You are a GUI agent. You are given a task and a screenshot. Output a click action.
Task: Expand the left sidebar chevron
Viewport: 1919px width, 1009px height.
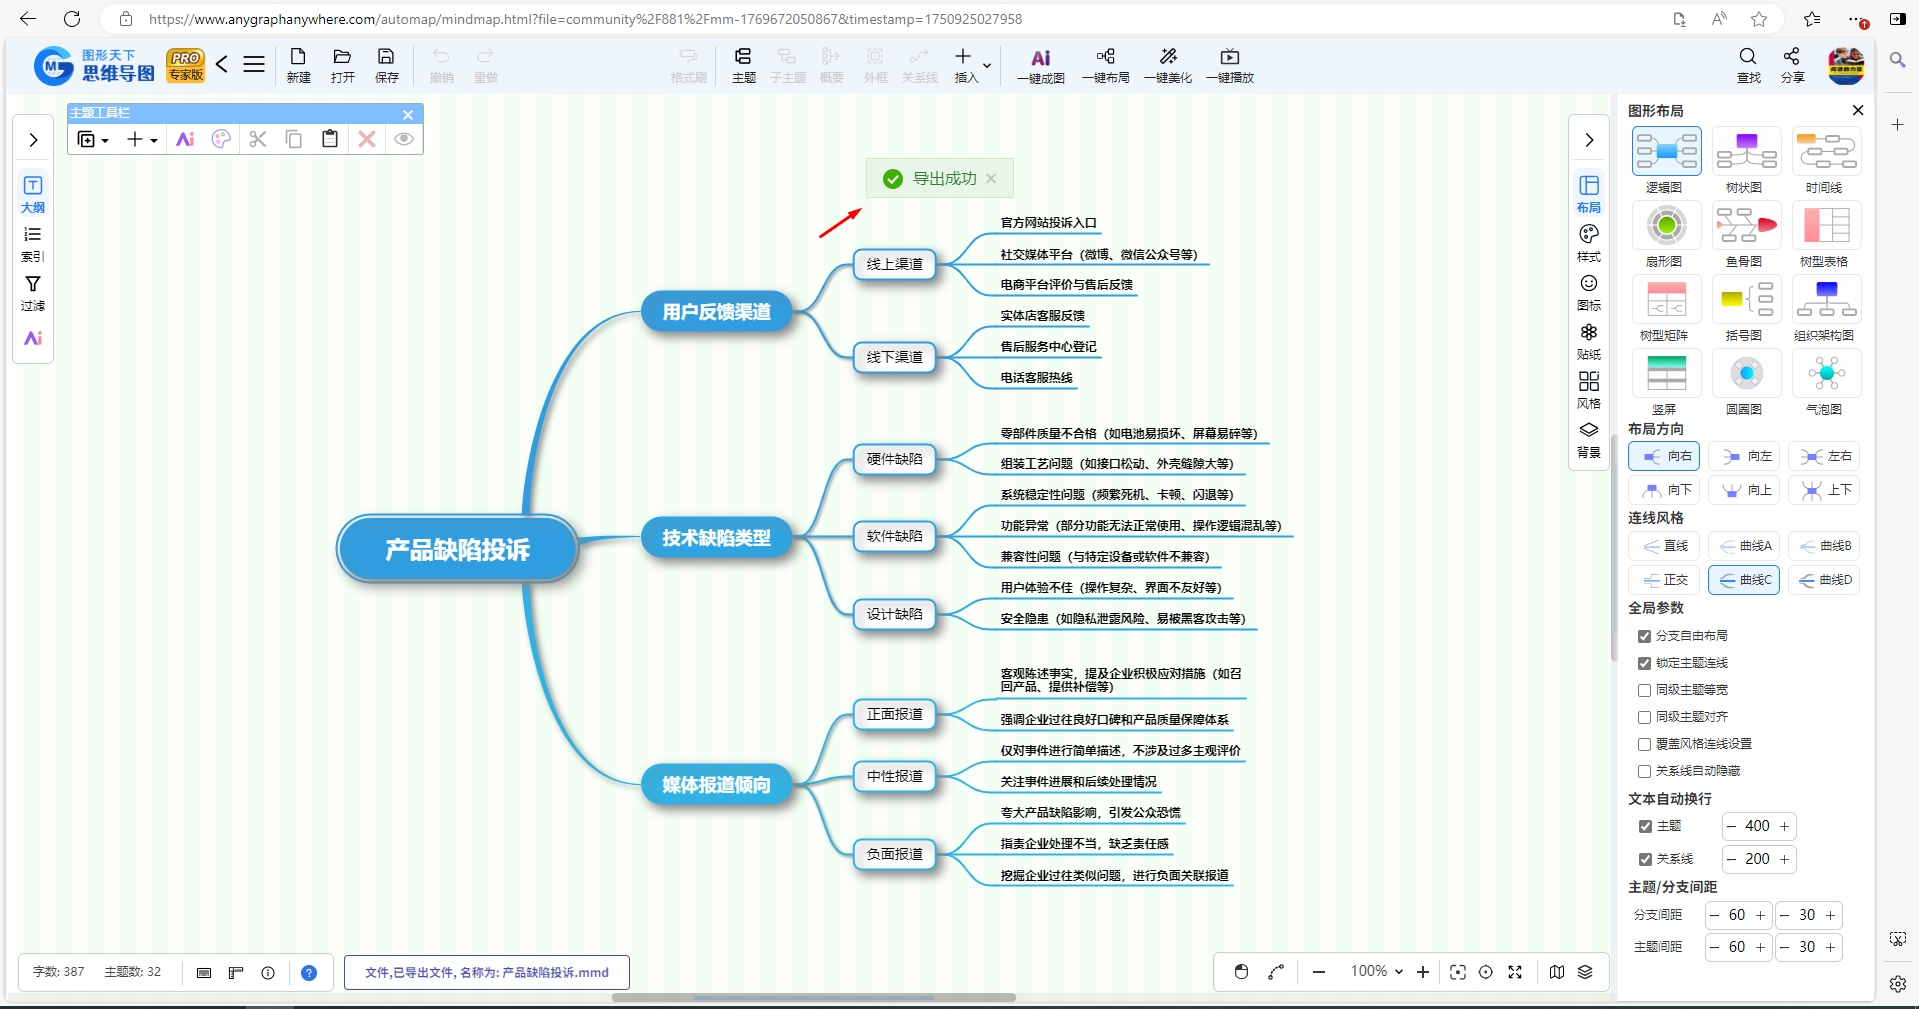[x=33, y=140]
